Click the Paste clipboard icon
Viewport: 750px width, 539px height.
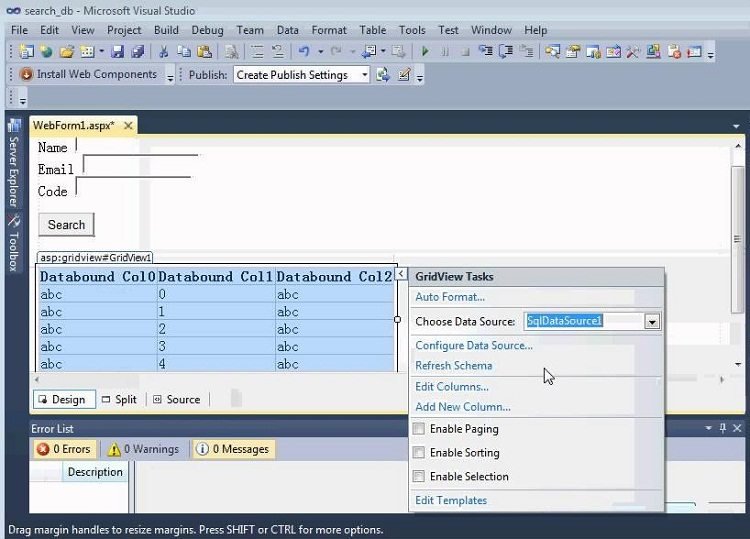[204, 51]
